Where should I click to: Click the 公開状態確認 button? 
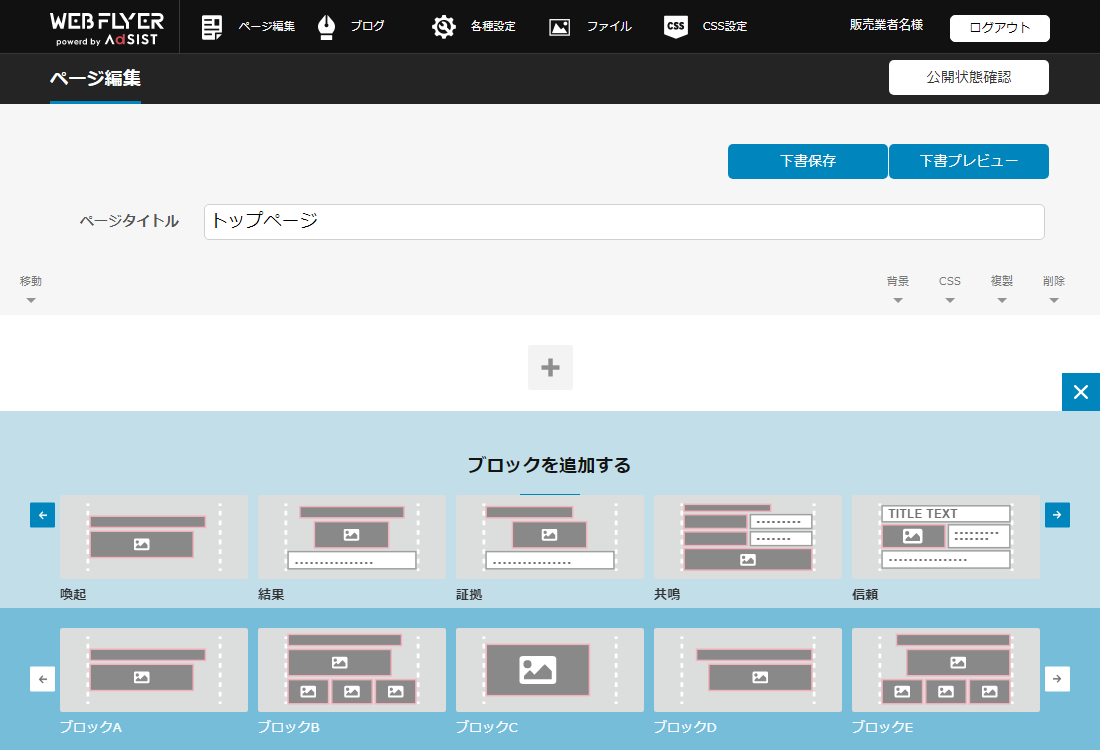click(x=968, y=77)
